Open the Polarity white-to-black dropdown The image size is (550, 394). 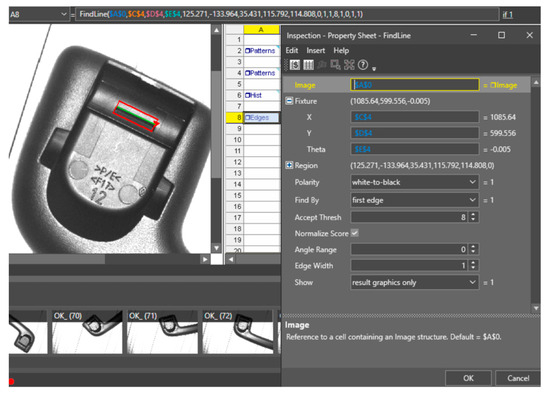point(415,182)
